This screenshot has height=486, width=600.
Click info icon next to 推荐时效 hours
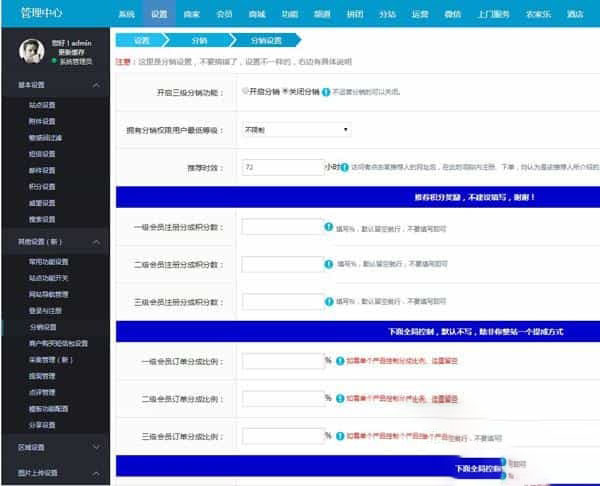point(346,167)
